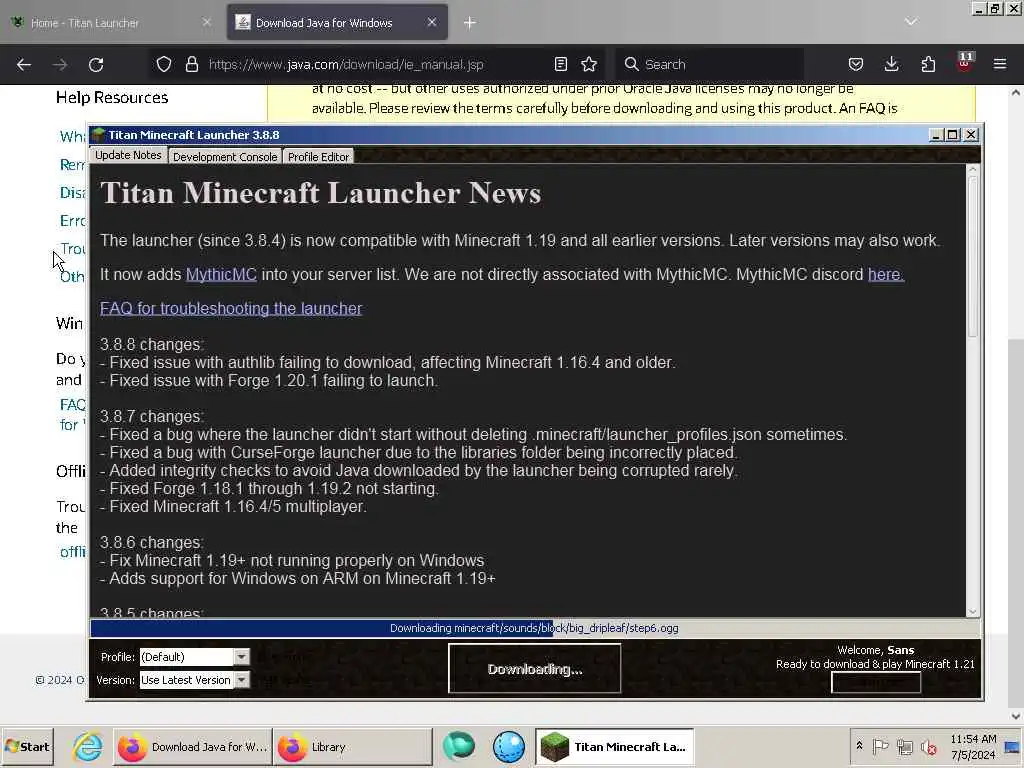Click the dark button under Welcome, Sans
Screen dimensions: 1024x768
pos(876,682)
